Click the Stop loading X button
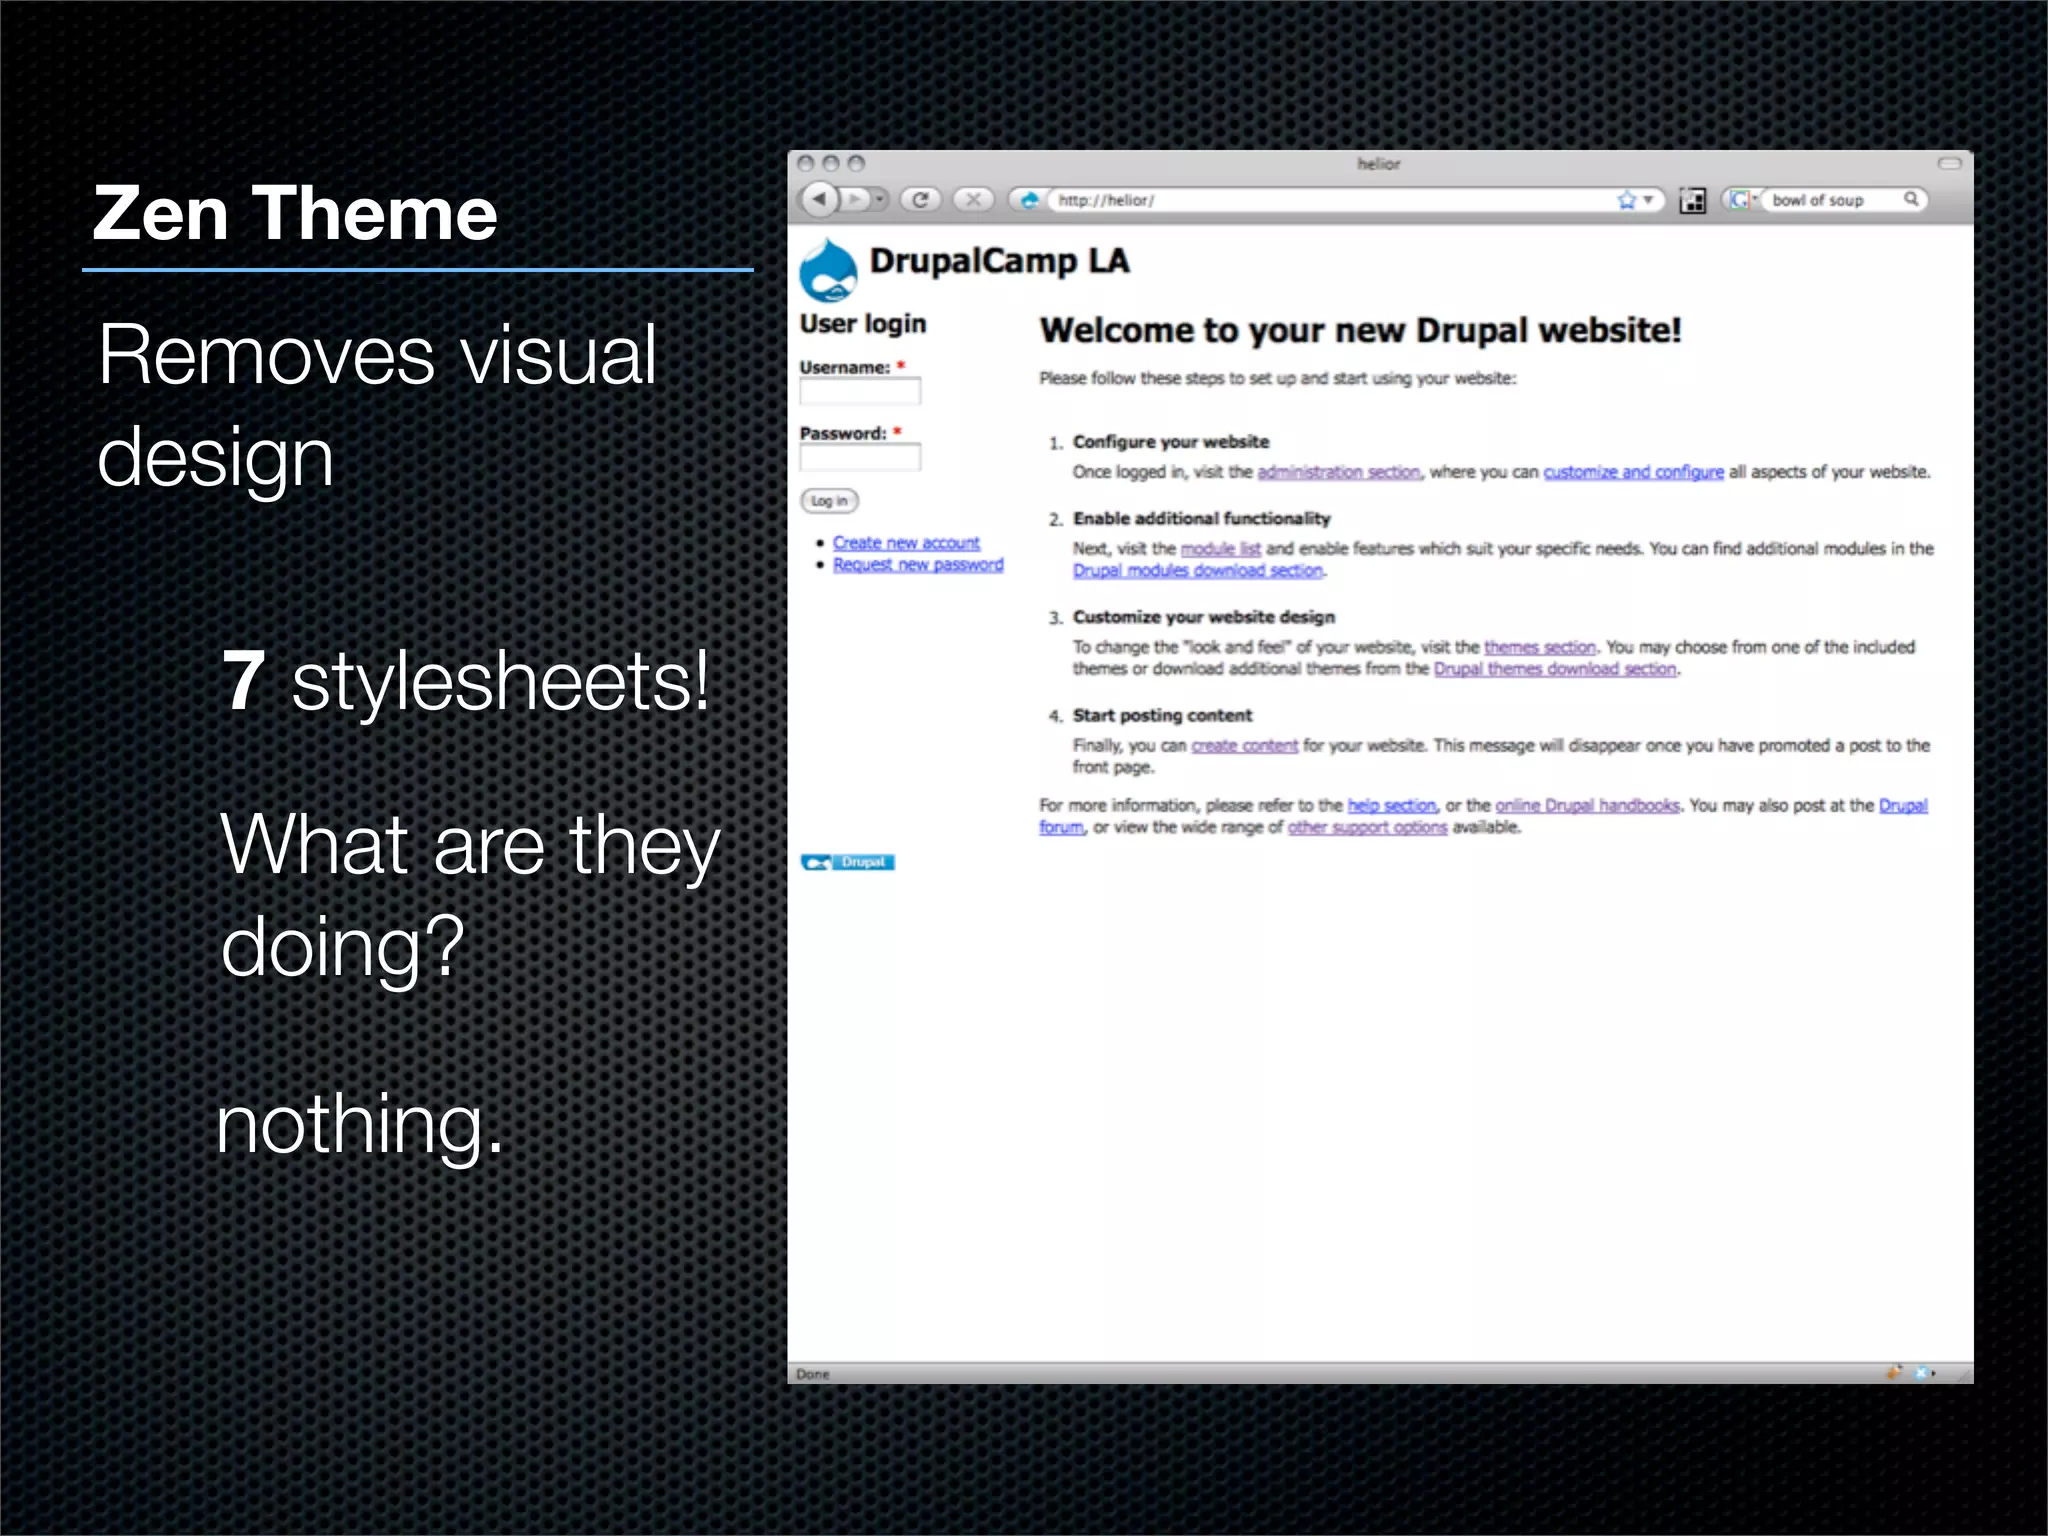The image size is (2048, 1536). (973, 199)
